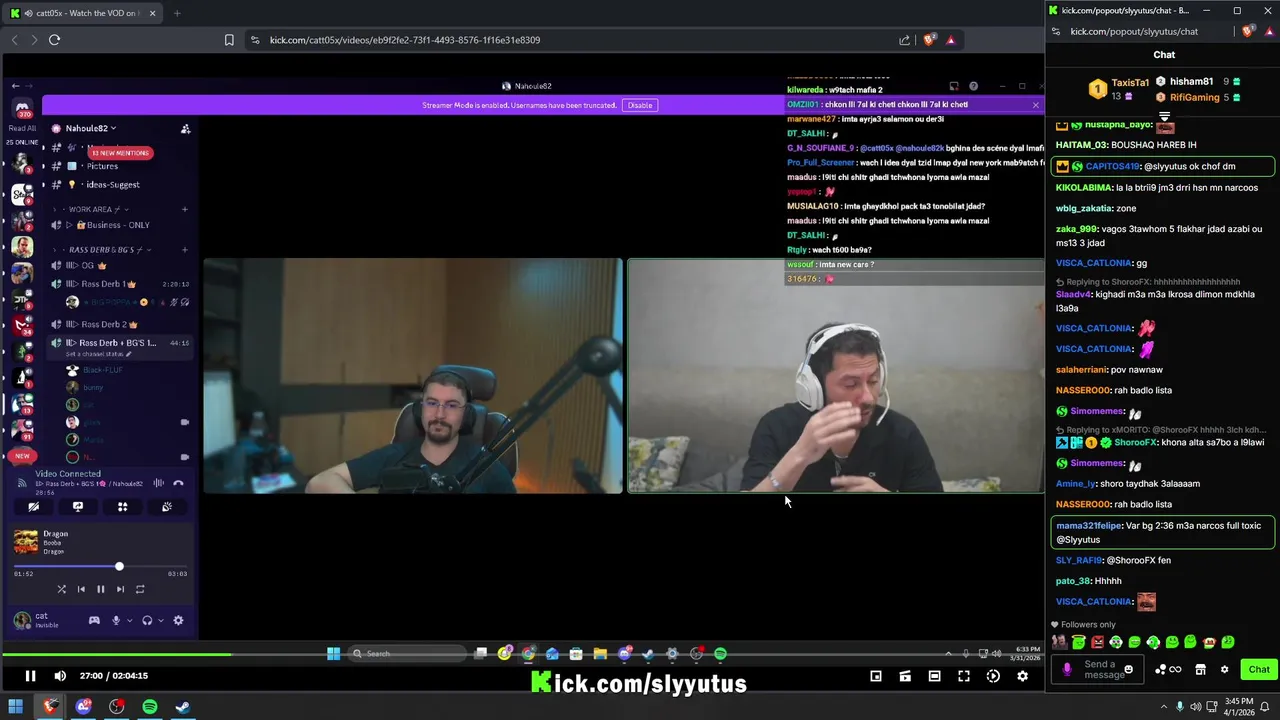Click username mama321felipe in chat
Image resolution: width=1280 pixels, height=720 pixels.
click(1088, 526)
